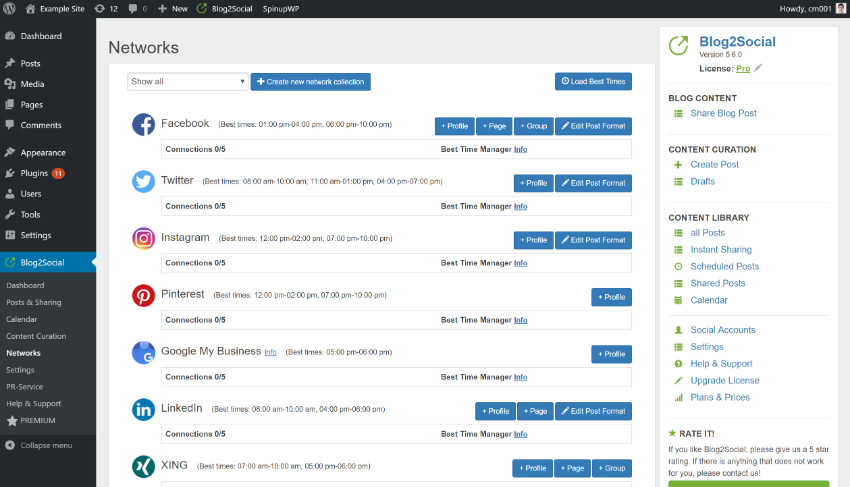The image size is (850, 487).
Task: Open Plans & Prices link
Action: 720,397
